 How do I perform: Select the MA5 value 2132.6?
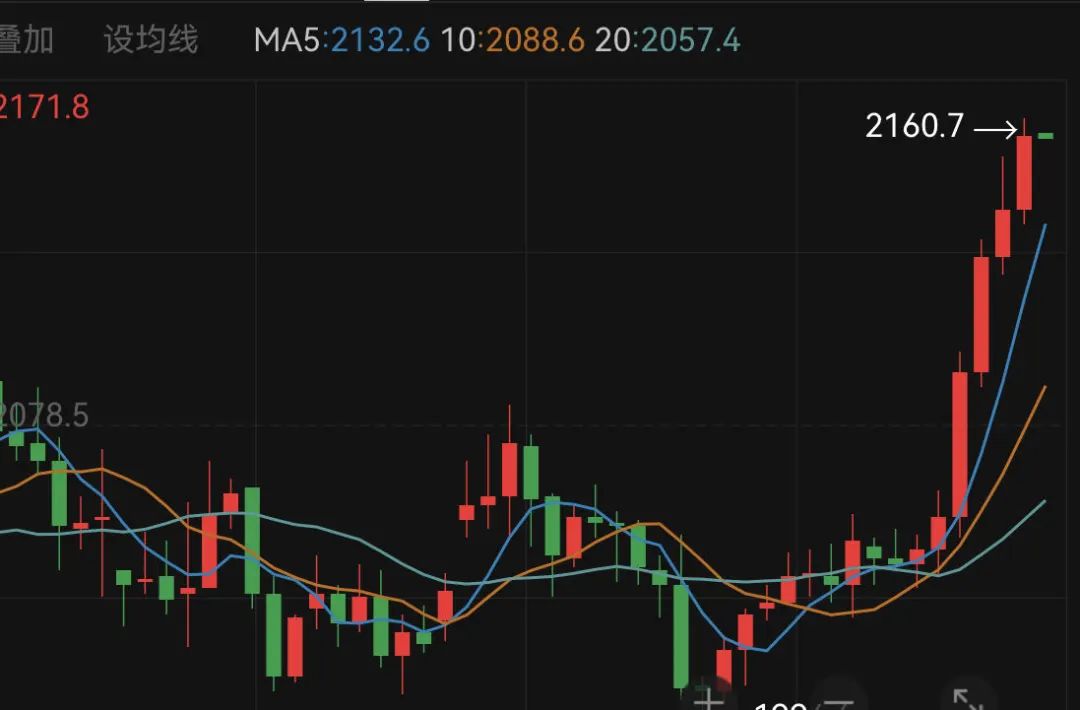380,40
